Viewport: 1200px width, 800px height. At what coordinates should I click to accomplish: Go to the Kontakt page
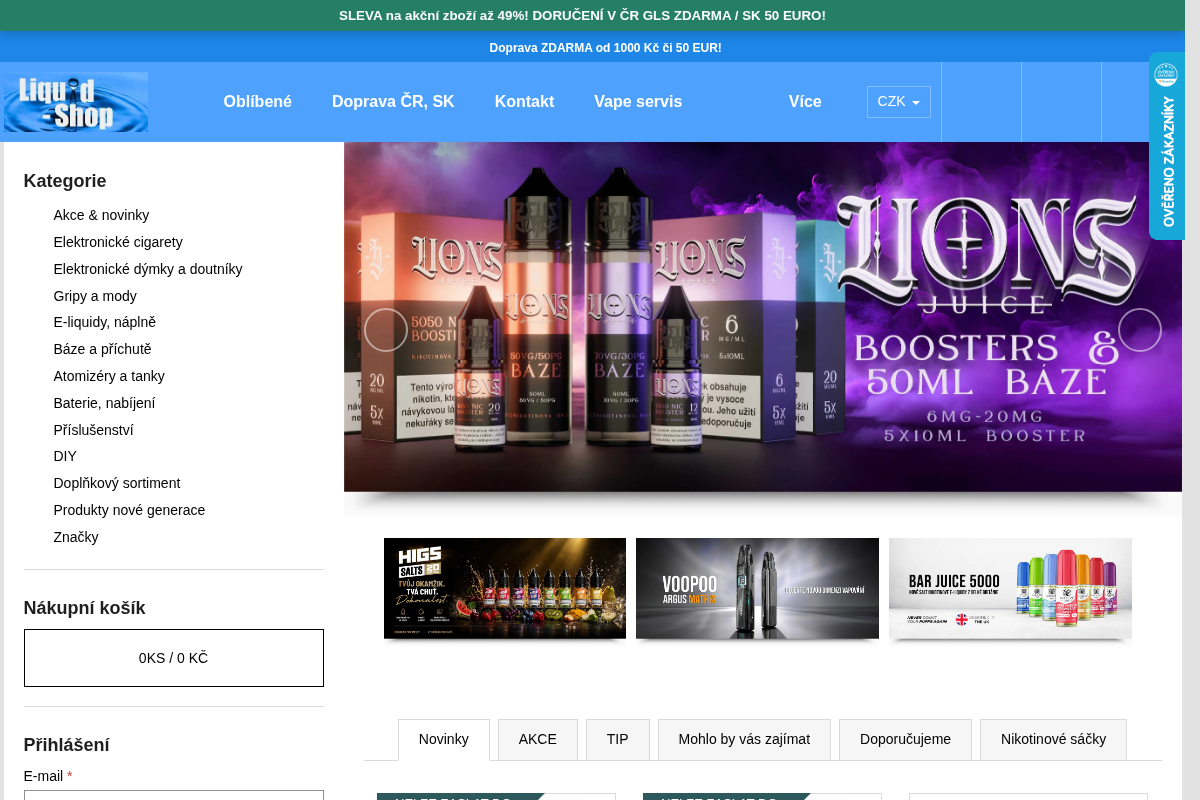click(x=524, y=102)
